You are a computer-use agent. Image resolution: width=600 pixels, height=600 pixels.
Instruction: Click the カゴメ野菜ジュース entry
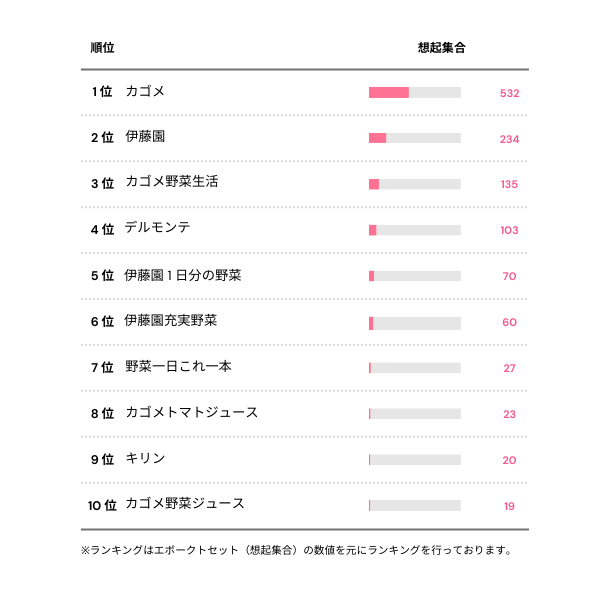(184, 504)
